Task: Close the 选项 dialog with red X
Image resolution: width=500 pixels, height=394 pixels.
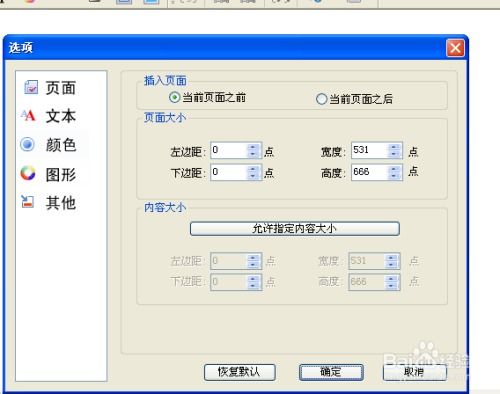Action: coord(455,48)
